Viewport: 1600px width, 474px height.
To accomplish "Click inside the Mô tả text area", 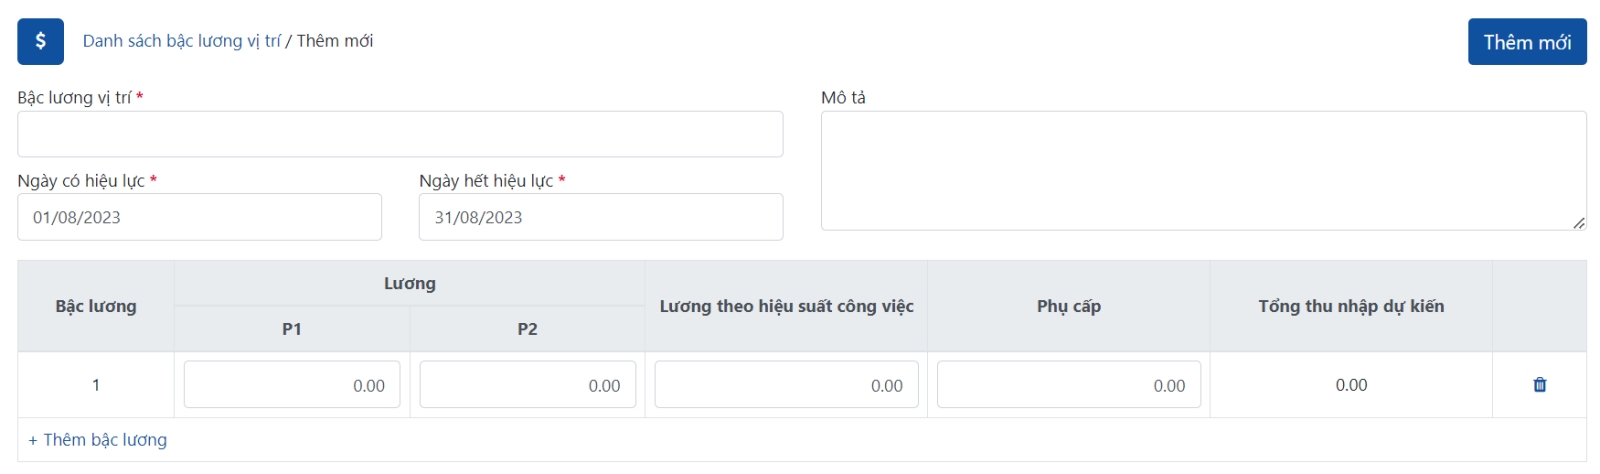I will [1202, 170].
